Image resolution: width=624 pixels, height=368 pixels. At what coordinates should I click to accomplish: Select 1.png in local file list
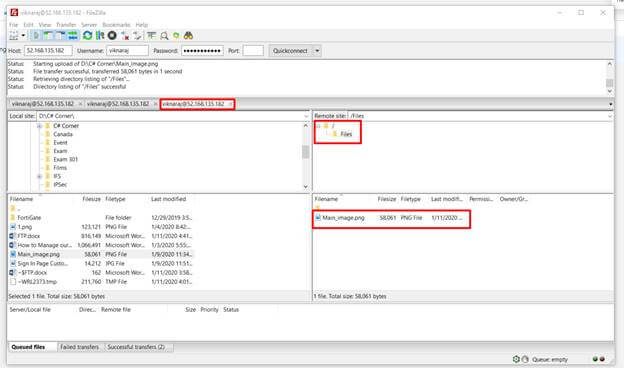pos(25,227)
